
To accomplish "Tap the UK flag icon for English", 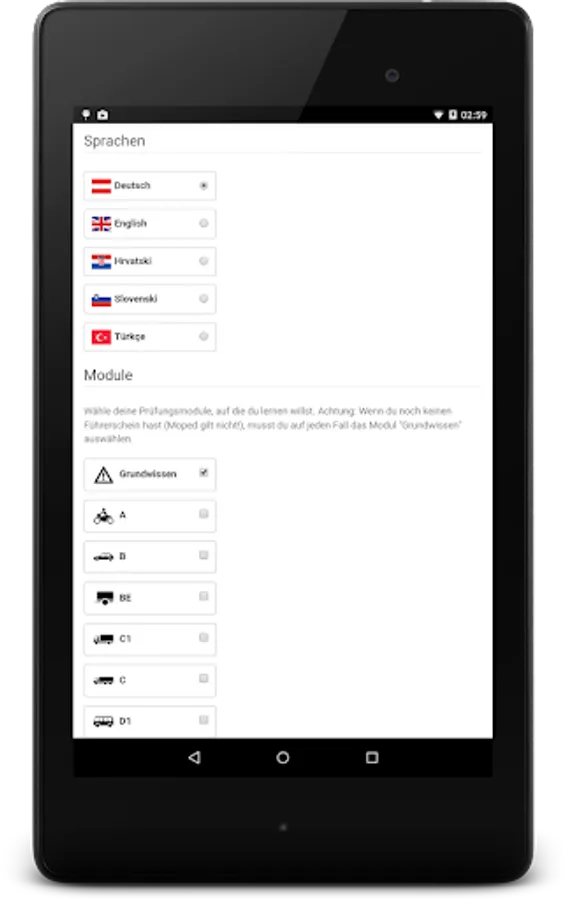I will coord(101,224).
